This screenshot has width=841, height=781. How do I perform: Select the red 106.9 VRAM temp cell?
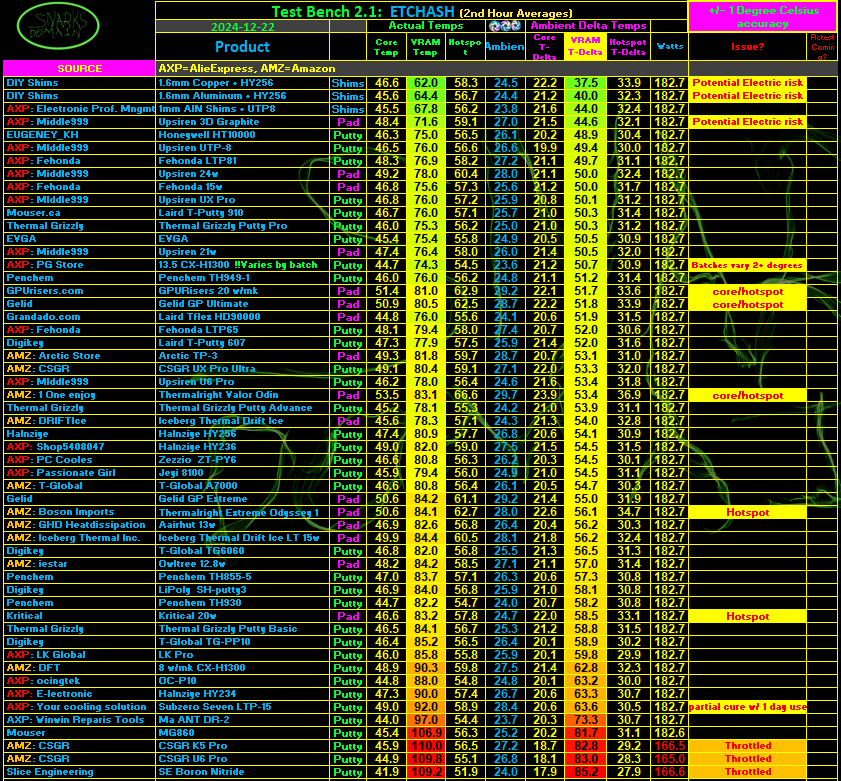pos(425,733)
